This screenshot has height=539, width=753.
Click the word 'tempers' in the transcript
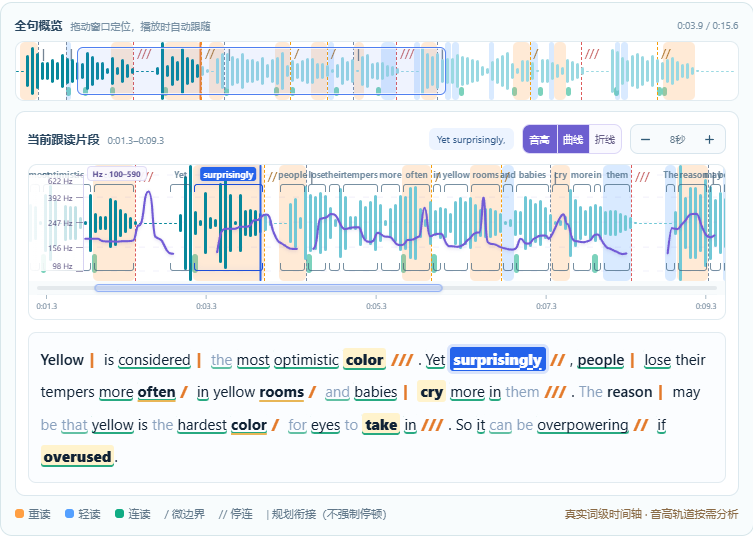click(68, 392)
